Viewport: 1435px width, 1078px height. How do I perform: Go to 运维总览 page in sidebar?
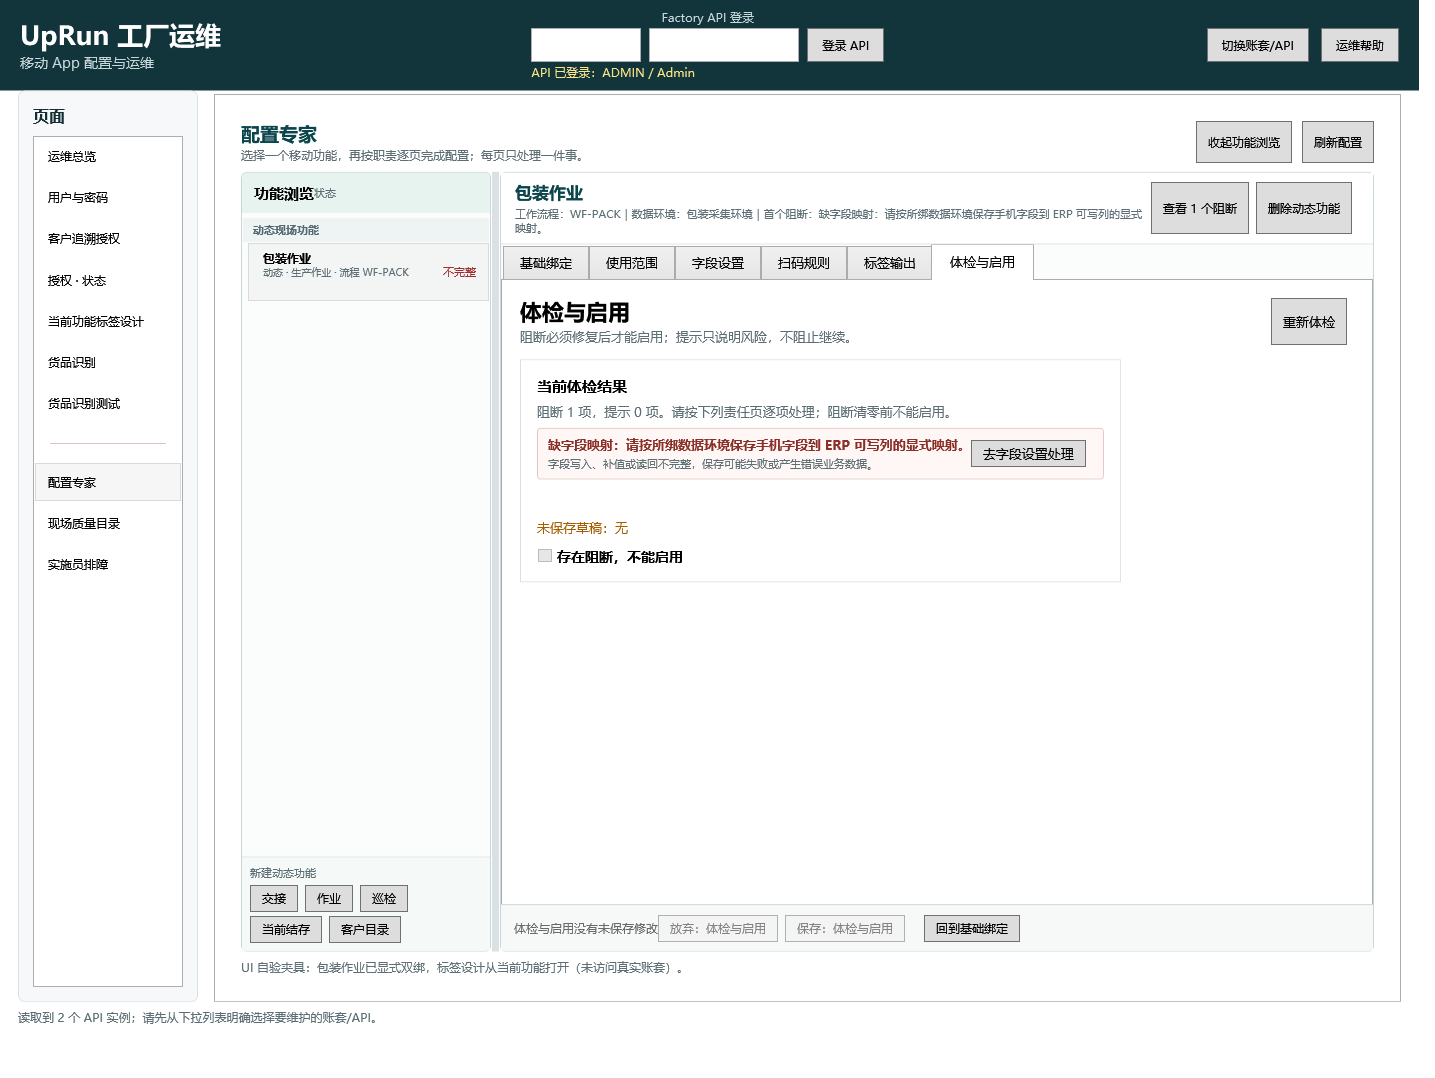coord(108,157)
